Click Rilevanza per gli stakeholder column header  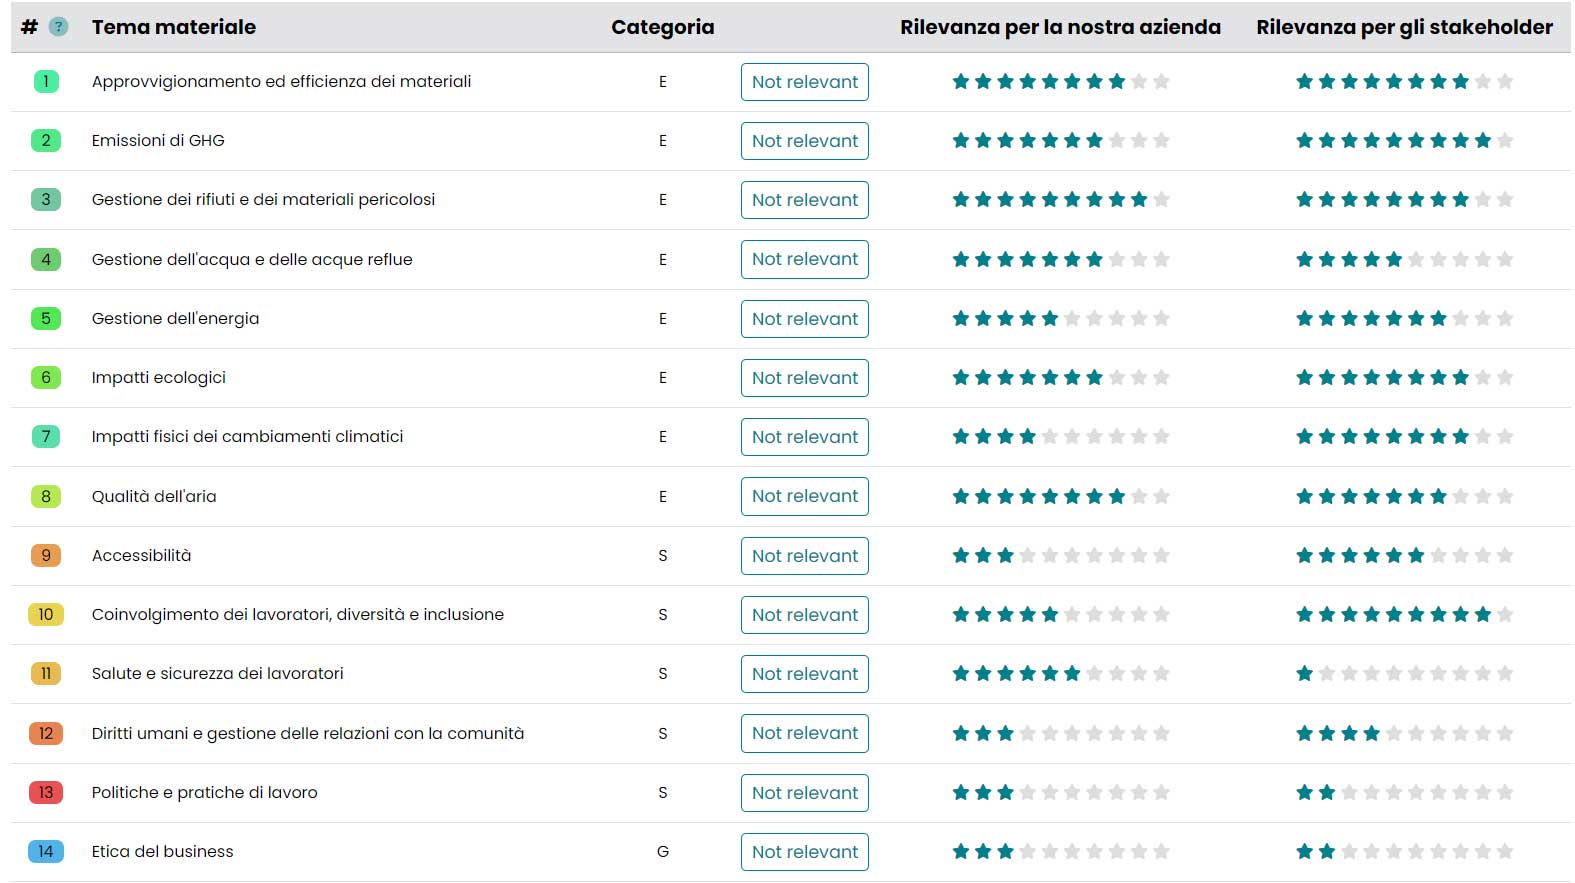1404,27
